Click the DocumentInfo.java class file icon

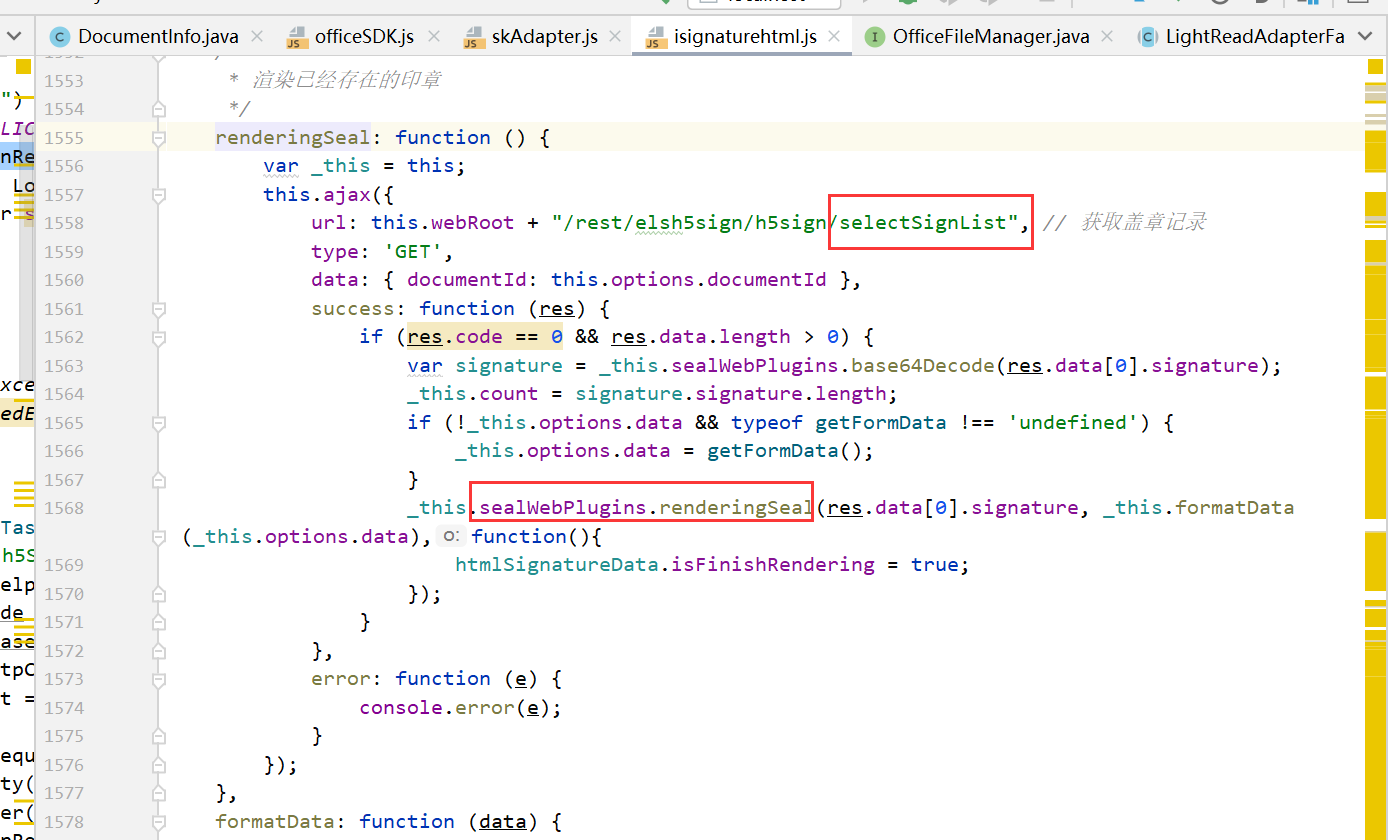point(61,37)
